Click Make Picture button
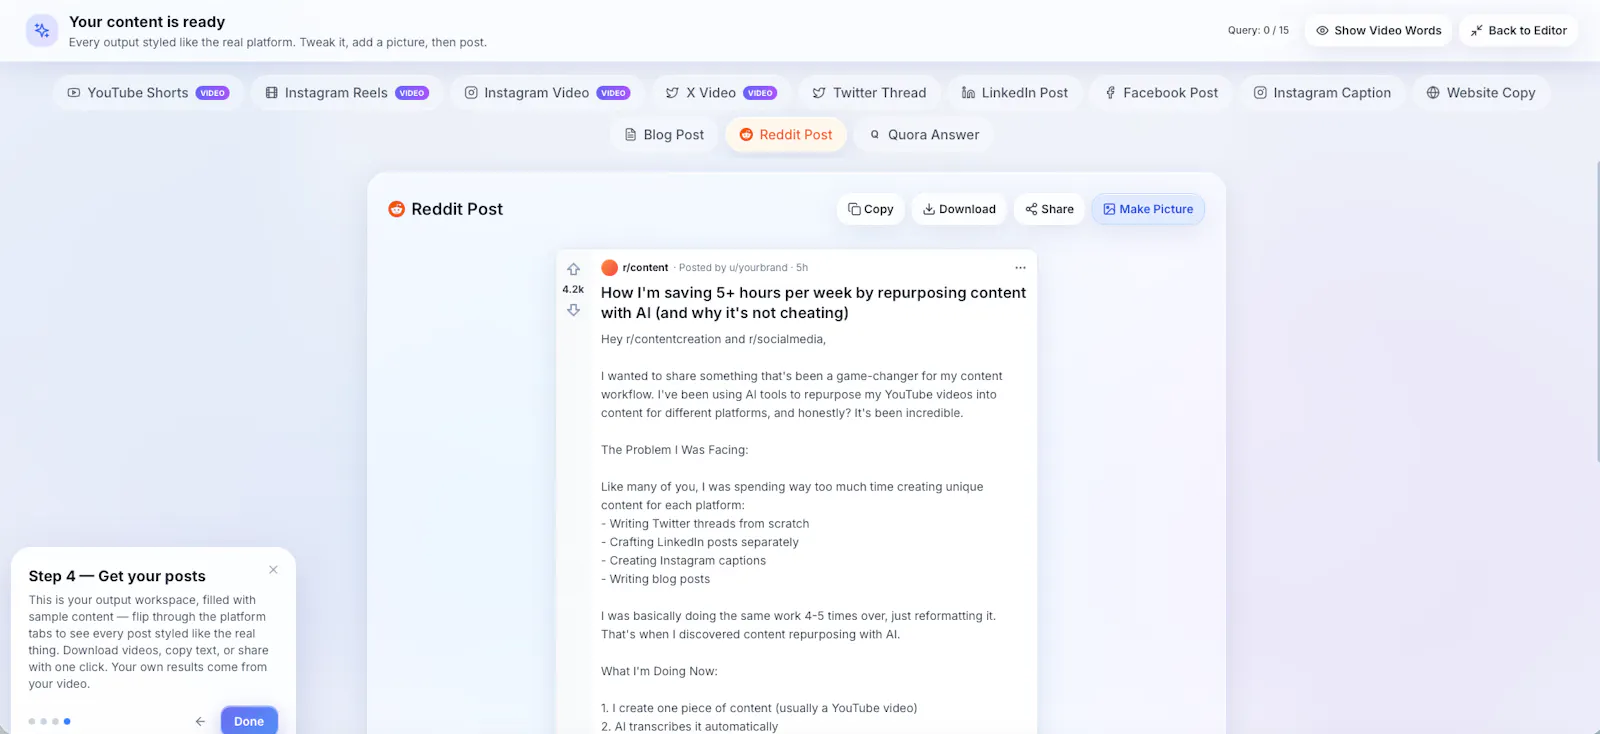 coord(1148,209)
